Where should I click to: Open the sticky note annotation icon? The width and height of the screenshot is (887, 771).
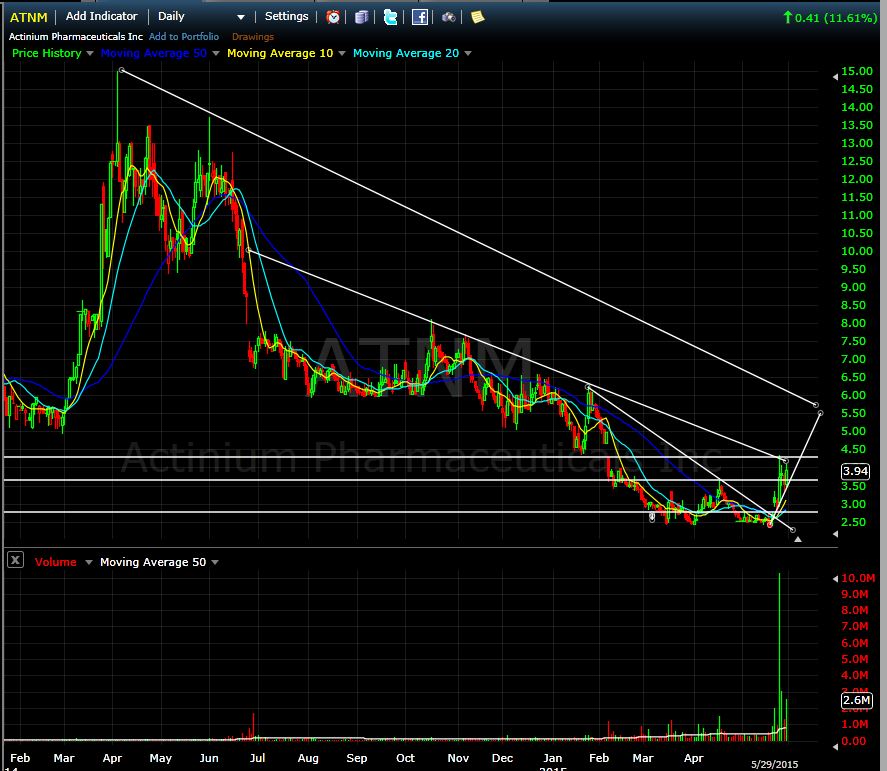[477, 16]
